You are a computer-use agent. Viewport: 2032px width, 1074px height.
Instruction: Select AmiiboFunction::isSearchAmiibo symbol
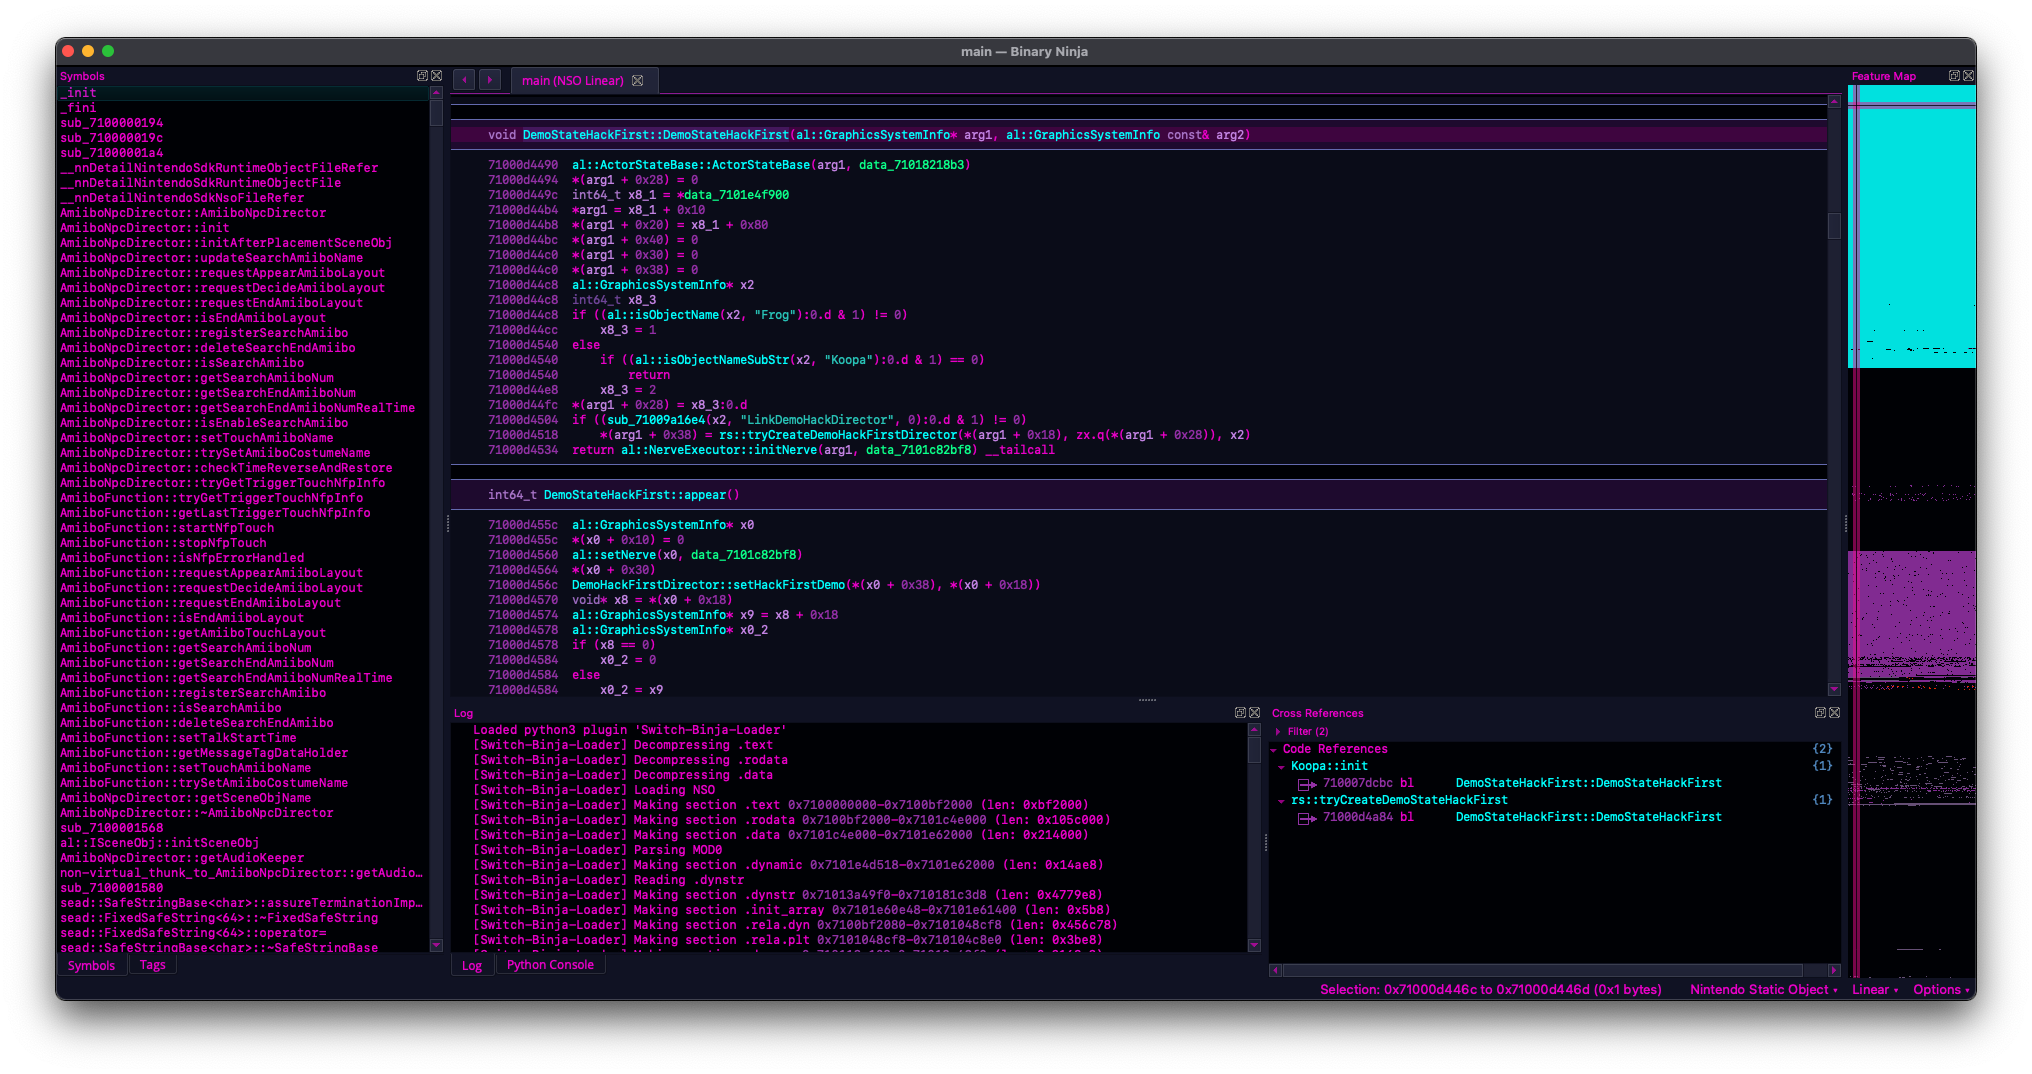point(243,708)
